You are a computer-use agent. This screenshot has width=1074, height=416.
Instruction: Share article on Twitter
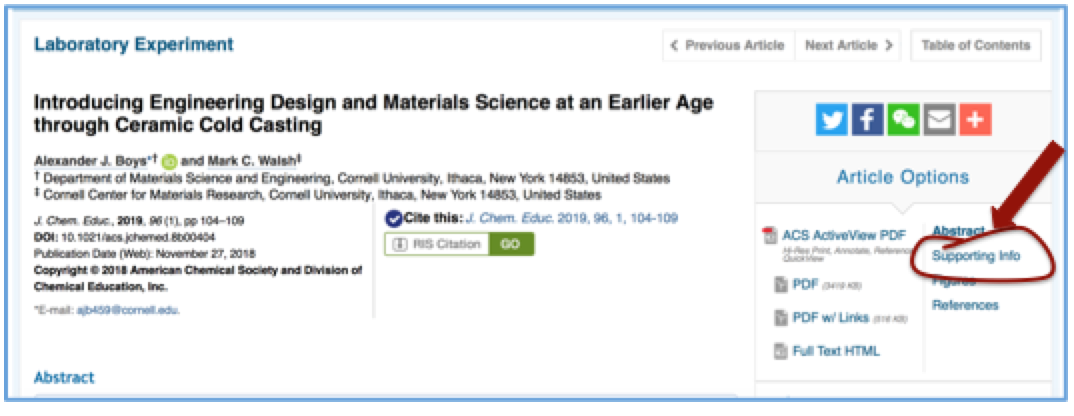point(832,121)
